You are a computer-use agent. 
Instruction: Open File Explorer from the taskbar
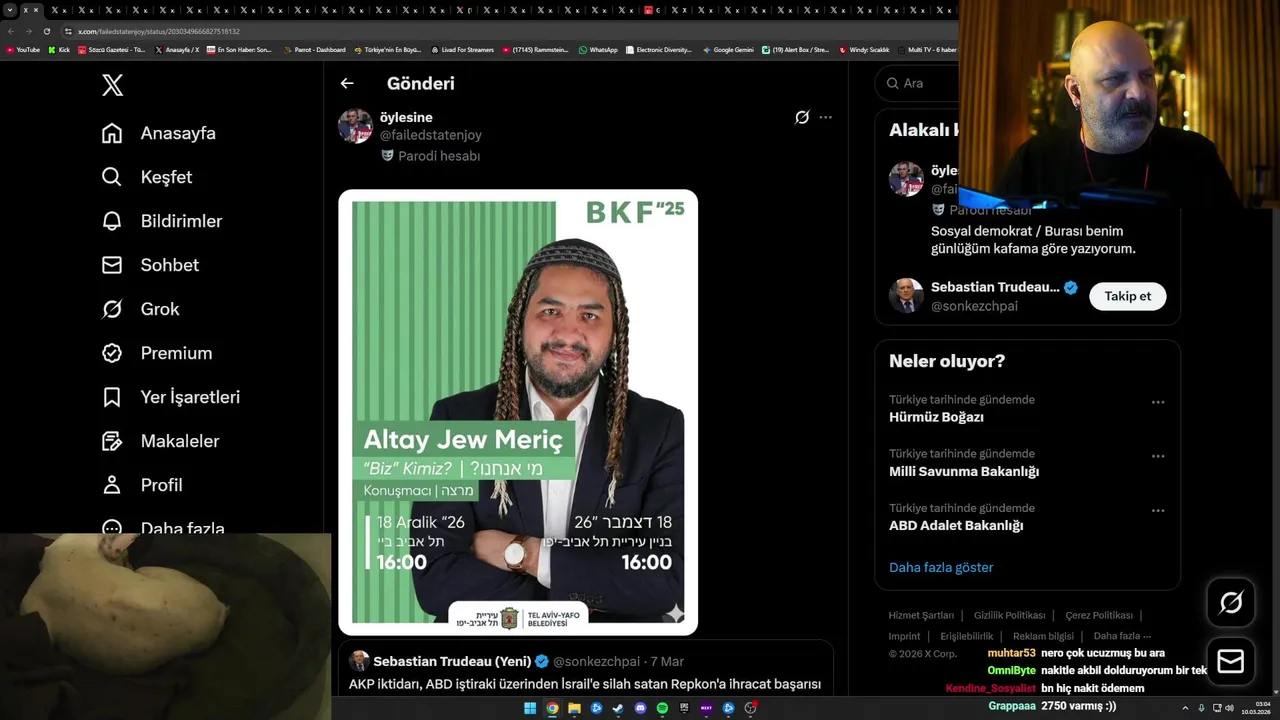click(574, 708)
